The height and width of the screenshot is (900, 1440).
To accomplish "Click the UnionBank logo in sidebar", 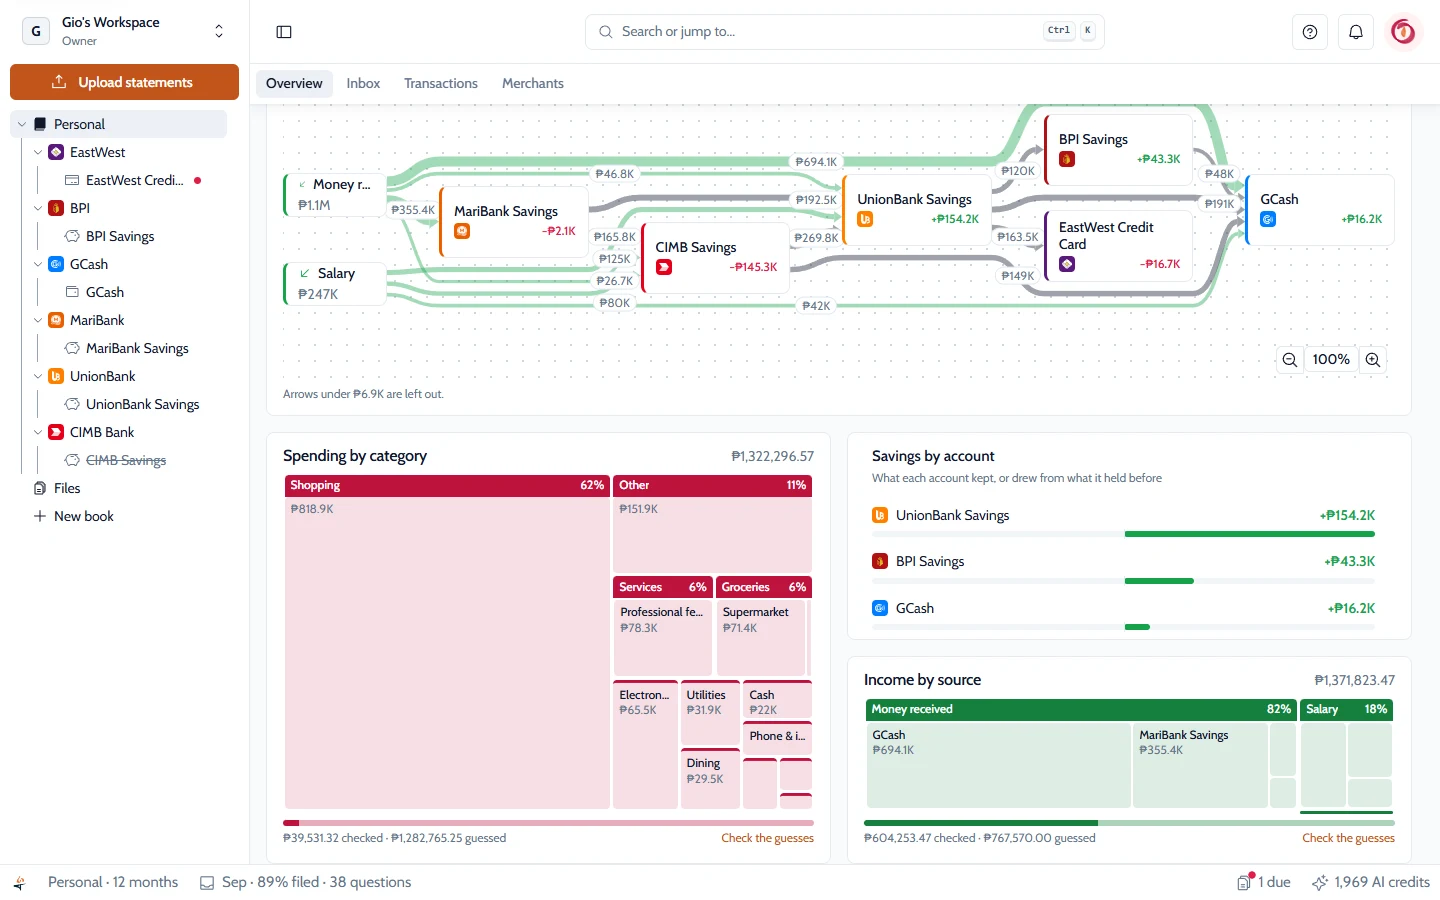I will [x=56, y=376].
